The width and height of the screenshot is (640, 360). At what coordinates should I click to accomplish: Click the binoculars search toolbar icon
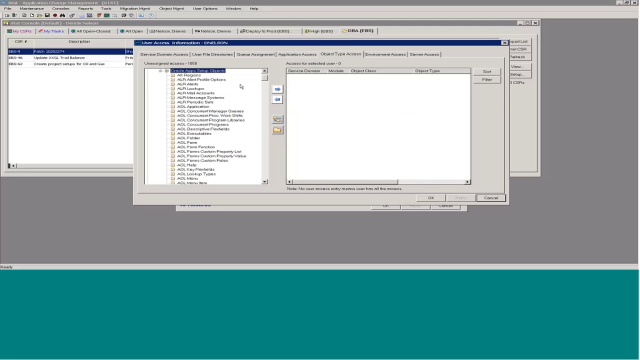pos(62,15)
